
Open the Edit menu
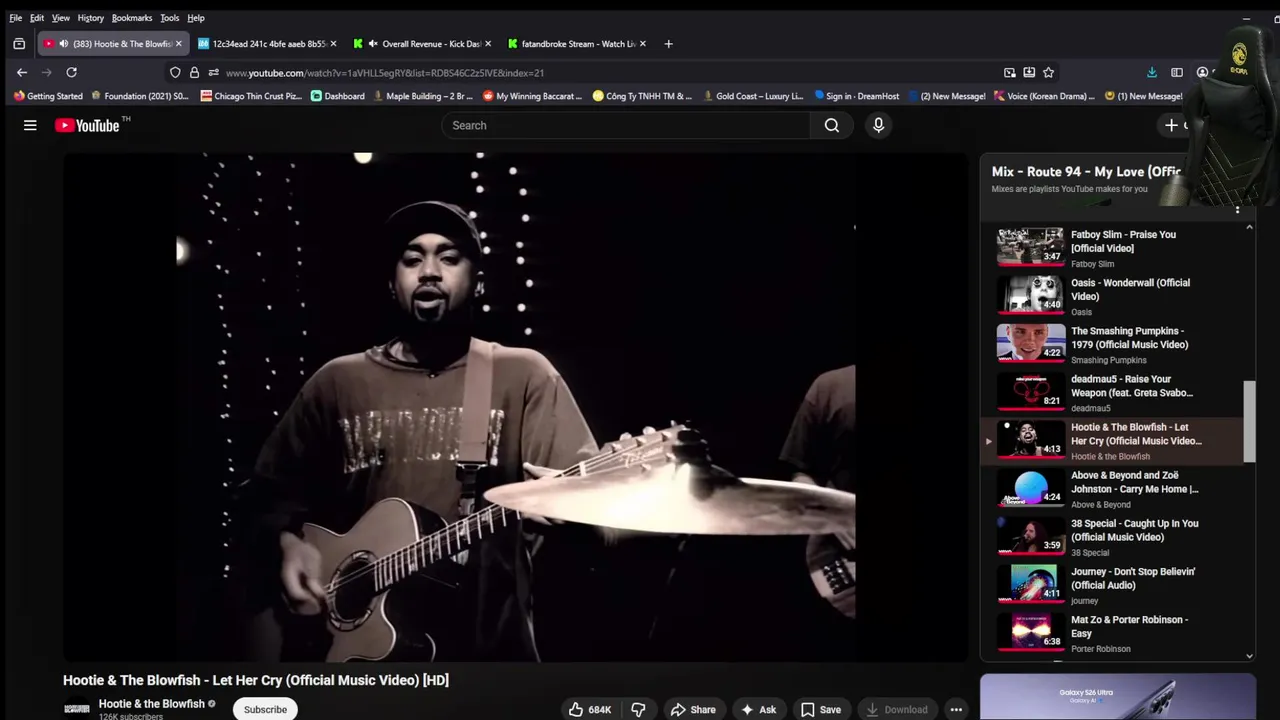pos(37,18)
